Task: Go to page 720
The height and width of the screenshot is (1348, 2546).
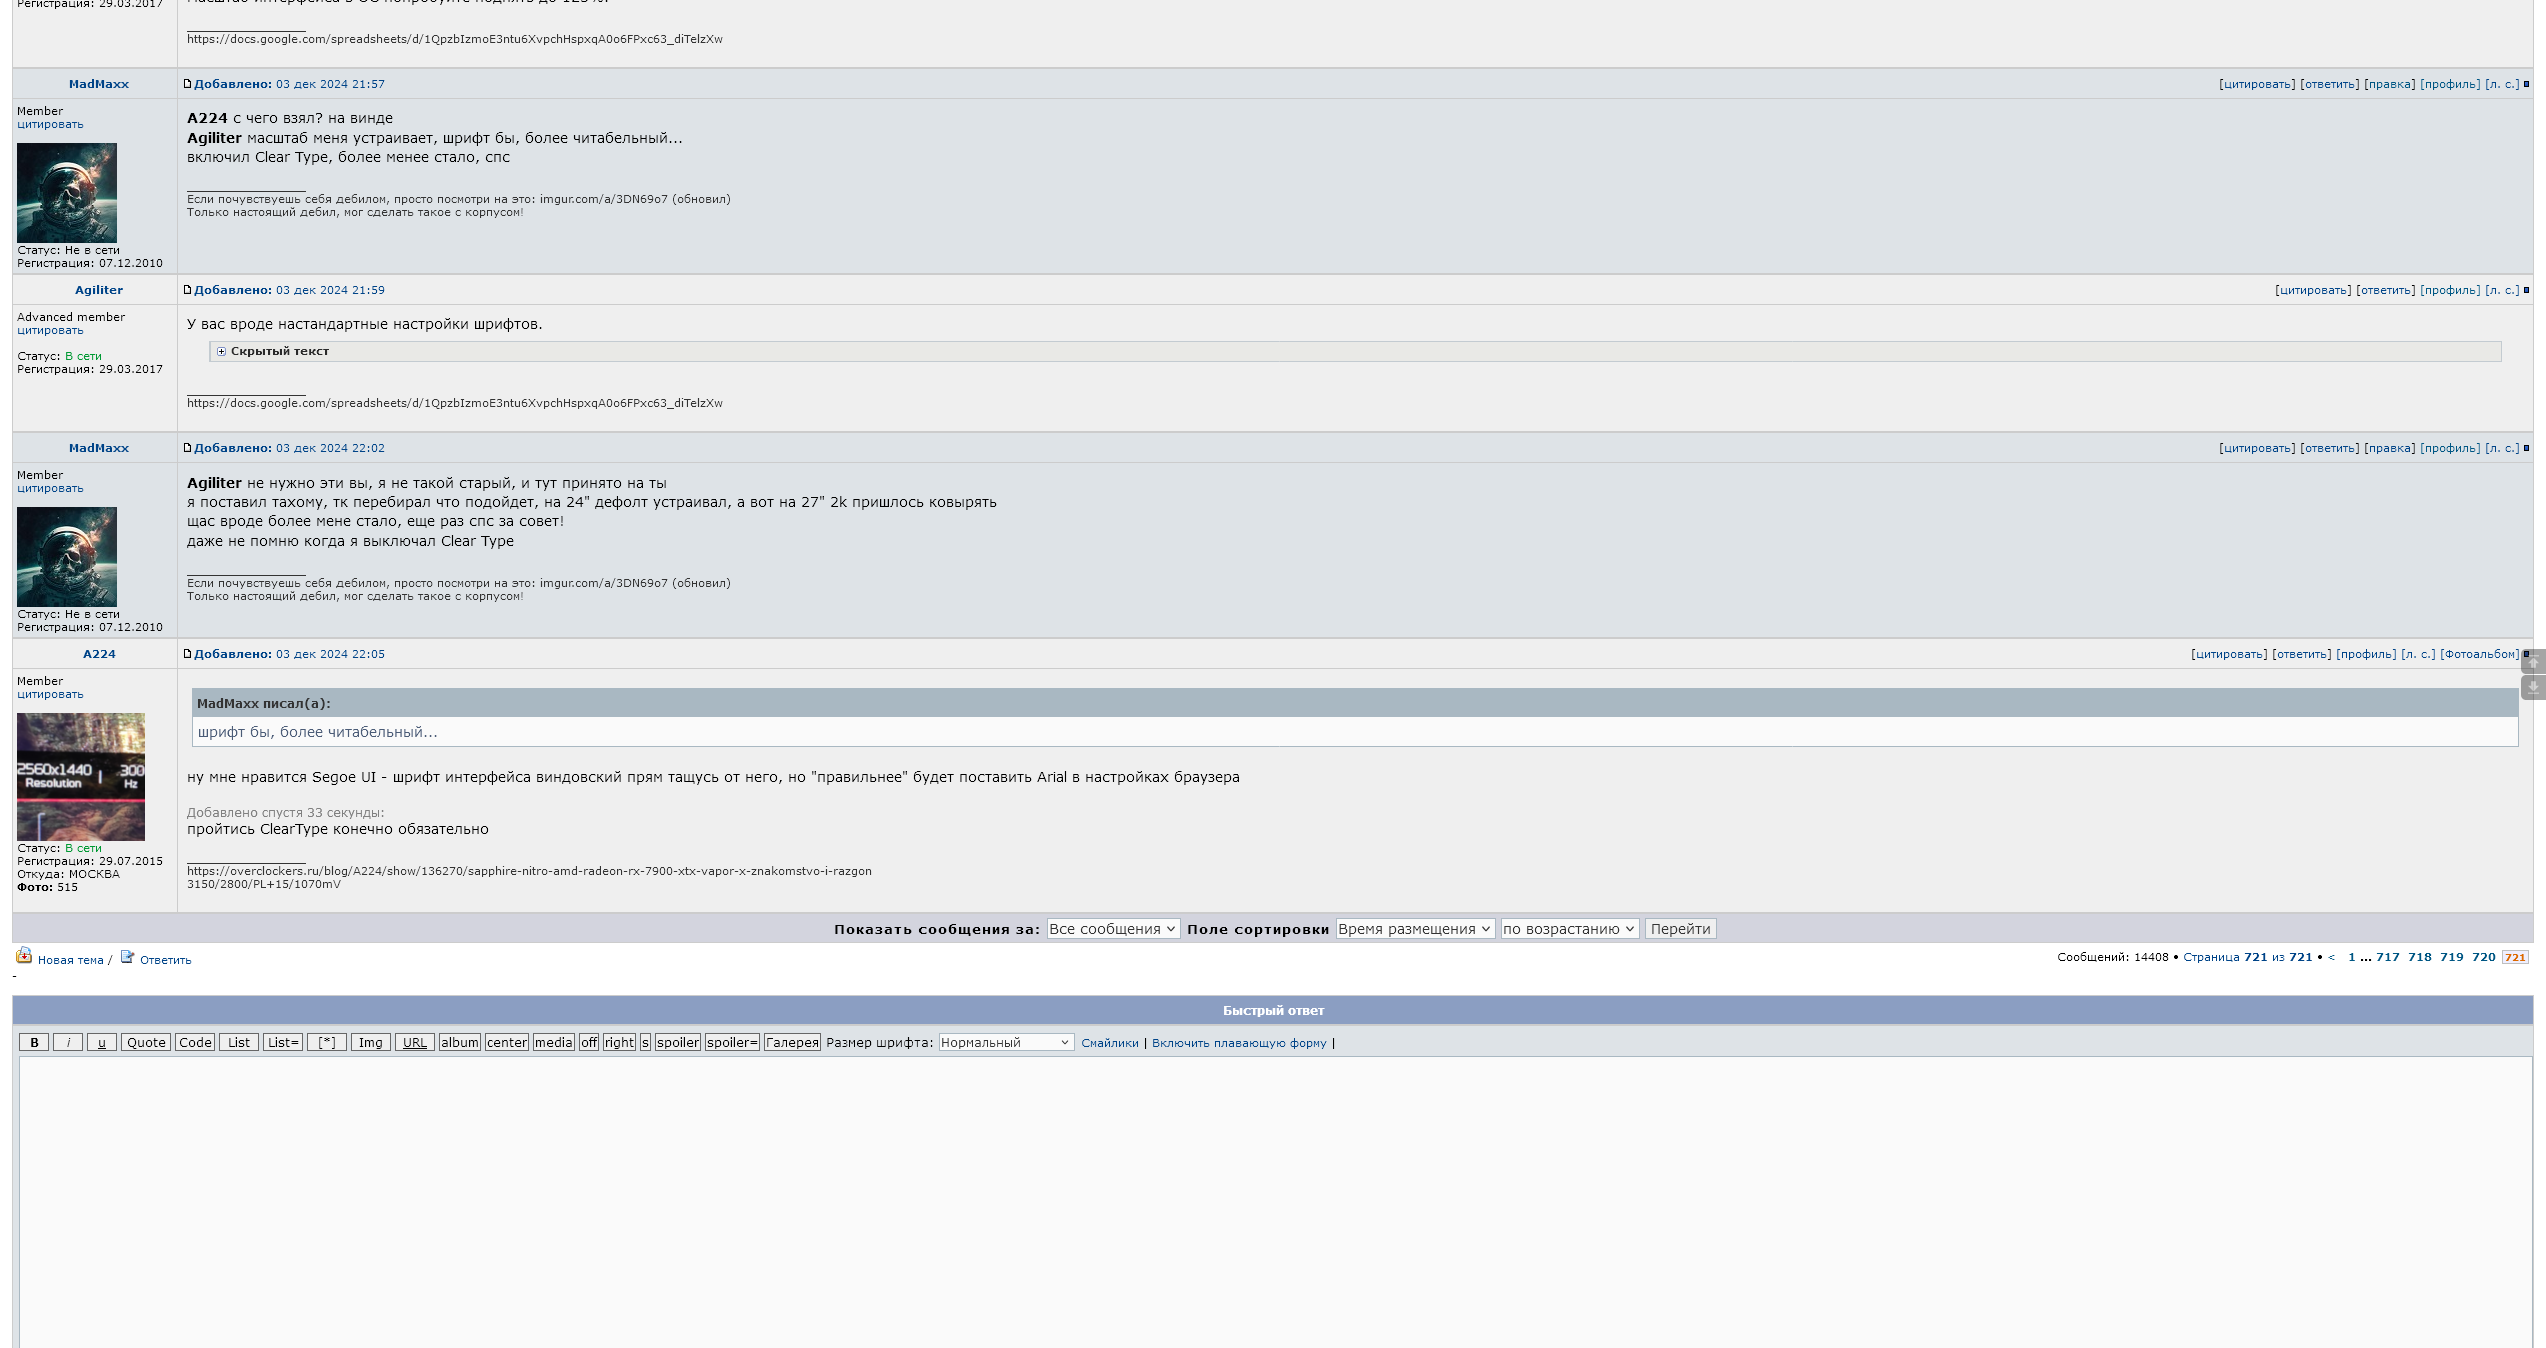Action: 2483,957
